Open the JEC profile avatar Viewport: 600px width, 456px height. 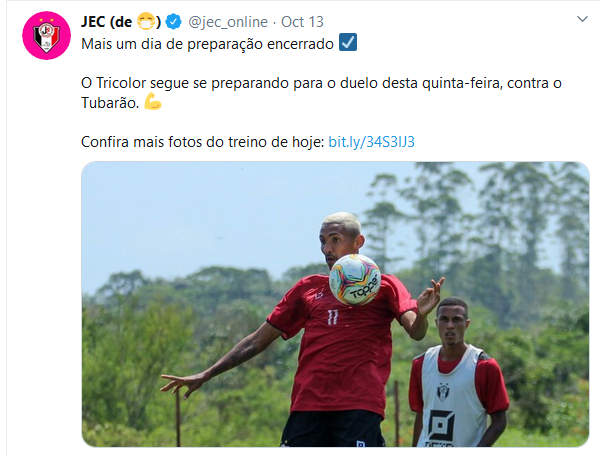tap(46, 35)
